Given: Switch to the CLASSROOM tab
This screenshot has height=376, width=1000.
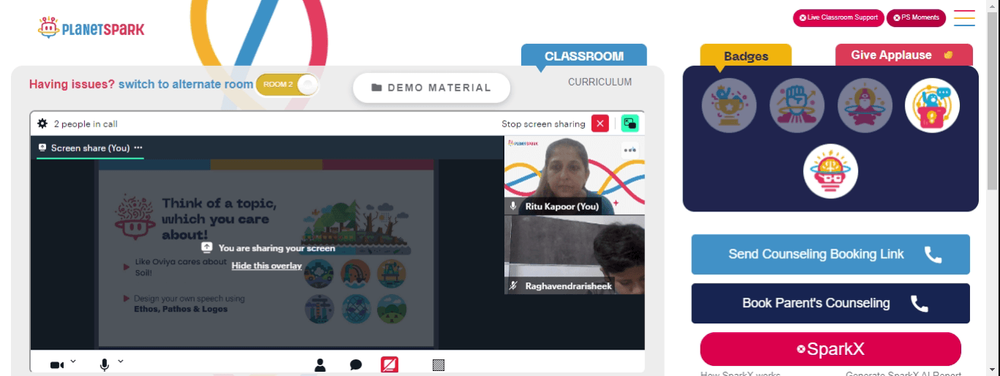Looking at the screenshot, I should point(584,55).
